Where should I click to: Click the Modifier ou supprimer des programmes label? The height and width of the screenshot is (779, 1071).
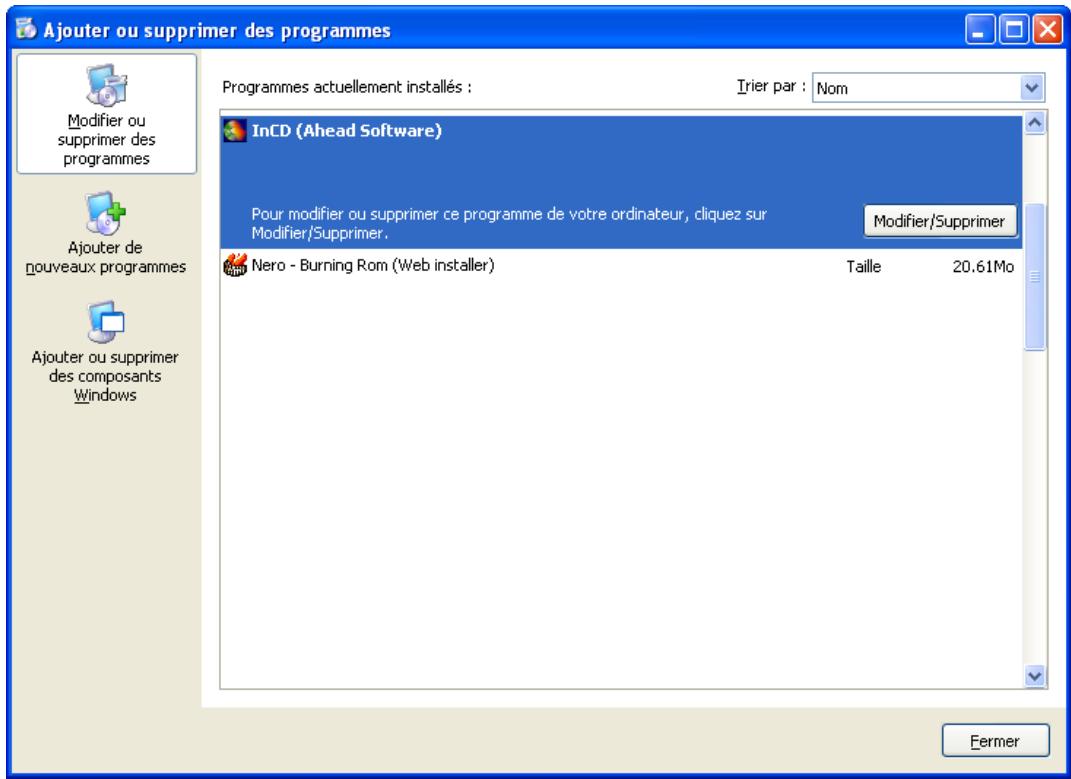coord(107,139)
